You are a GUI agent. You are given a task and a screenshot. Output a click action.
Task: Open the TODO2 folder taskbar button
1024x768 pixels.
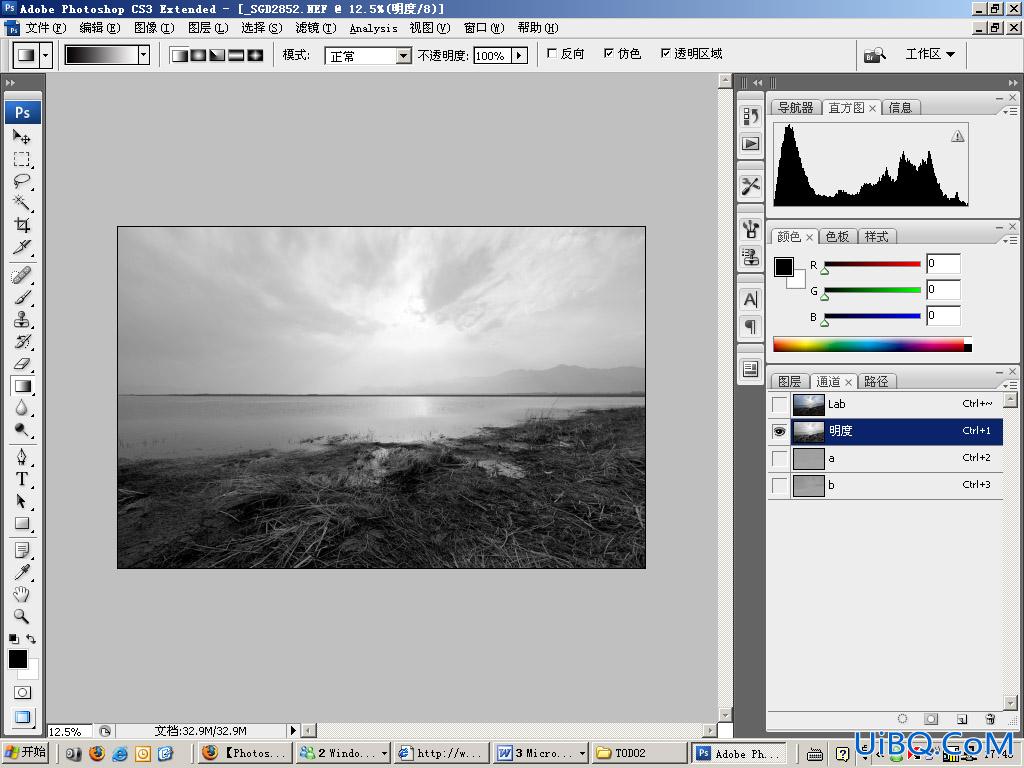pyautogui.click(x=640, y=753)
